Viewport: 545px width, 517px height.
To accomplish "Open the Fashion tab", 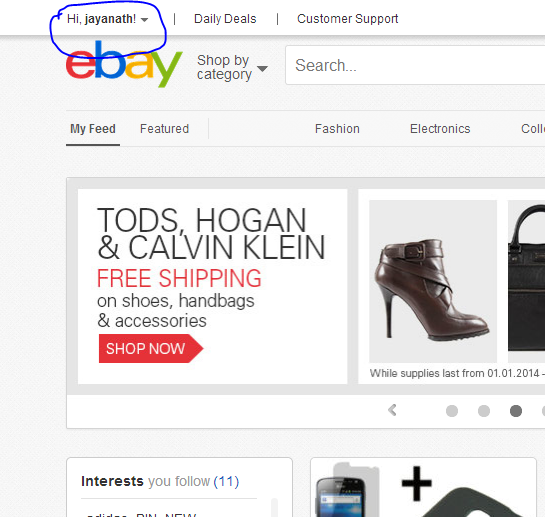I will [x=337, y=129].
